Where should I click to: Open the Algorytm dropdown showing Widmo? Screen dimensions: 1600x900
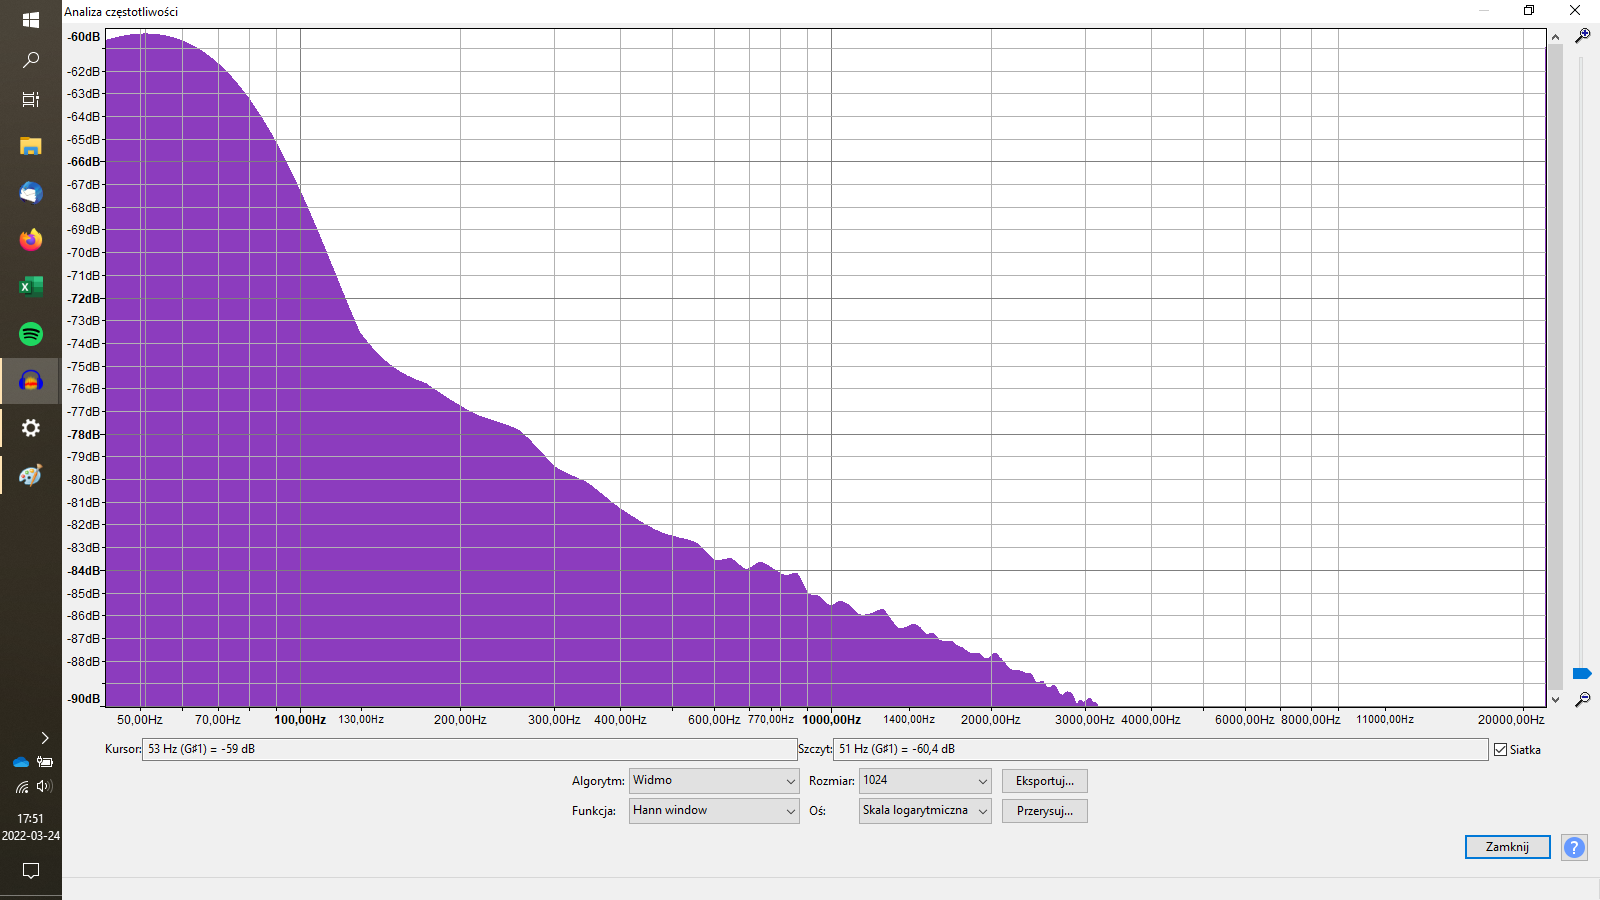[x=713, y=781]
